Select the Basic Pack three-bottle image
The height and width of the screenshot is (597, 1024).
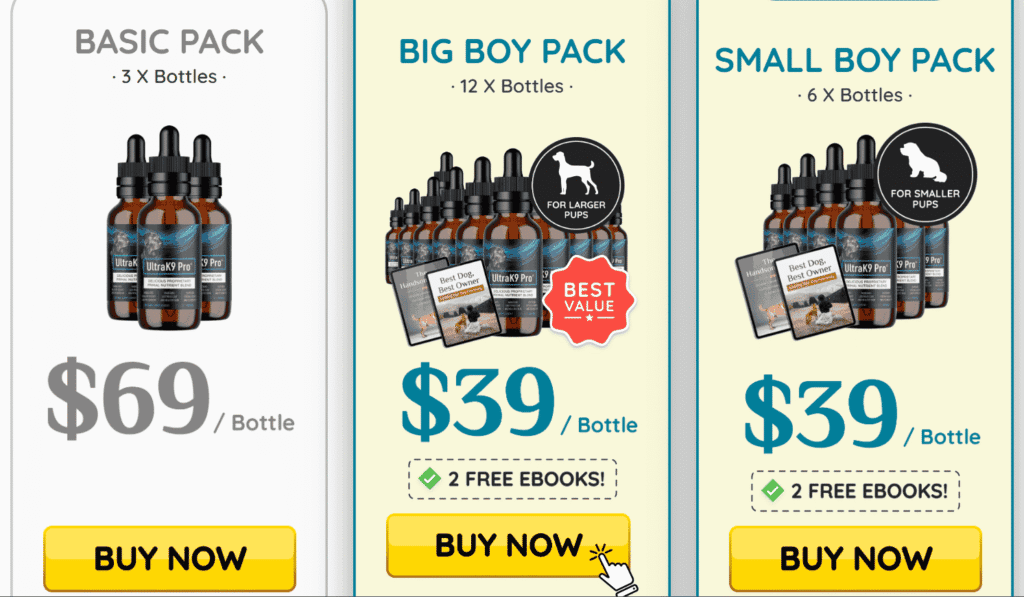point(169,227)
